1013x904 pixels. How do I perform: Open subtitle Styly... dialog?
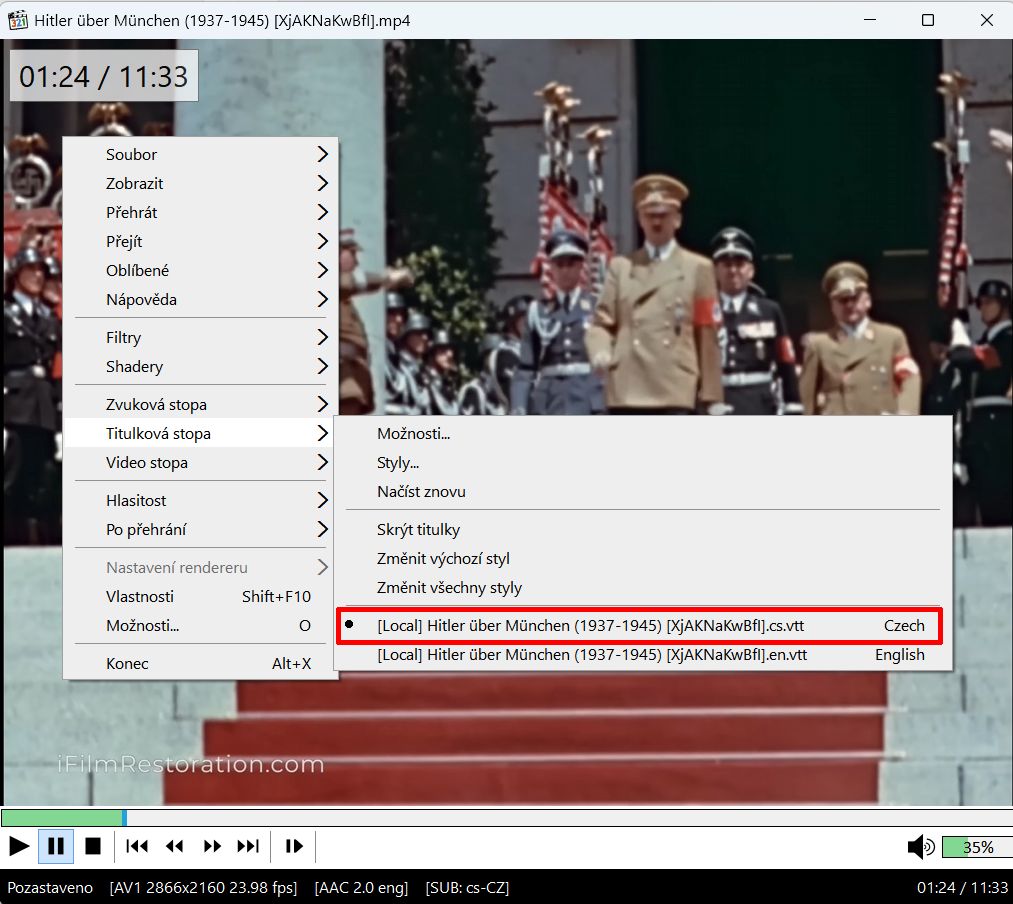click(398, 463)
